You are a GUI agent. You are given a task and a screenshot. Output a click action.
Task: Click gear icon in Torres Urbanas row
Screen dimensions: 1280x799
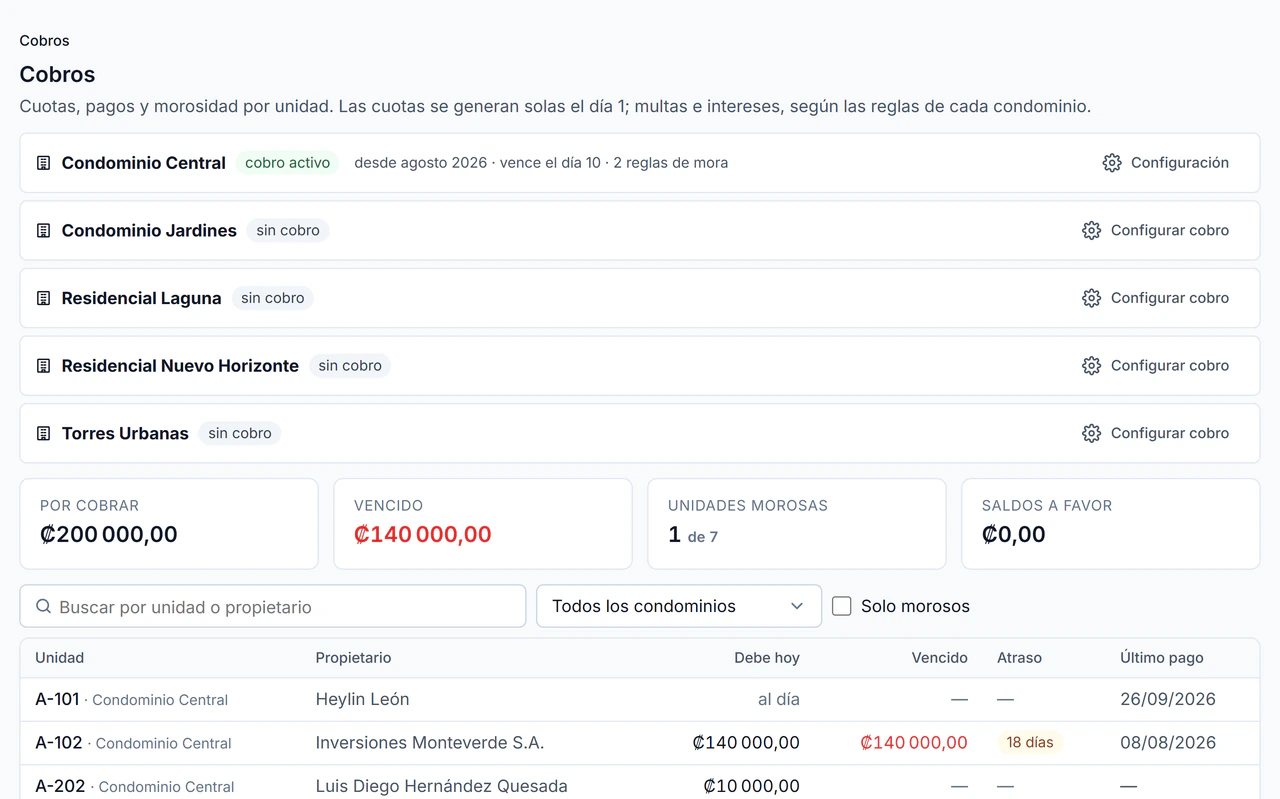(1092, 434)
